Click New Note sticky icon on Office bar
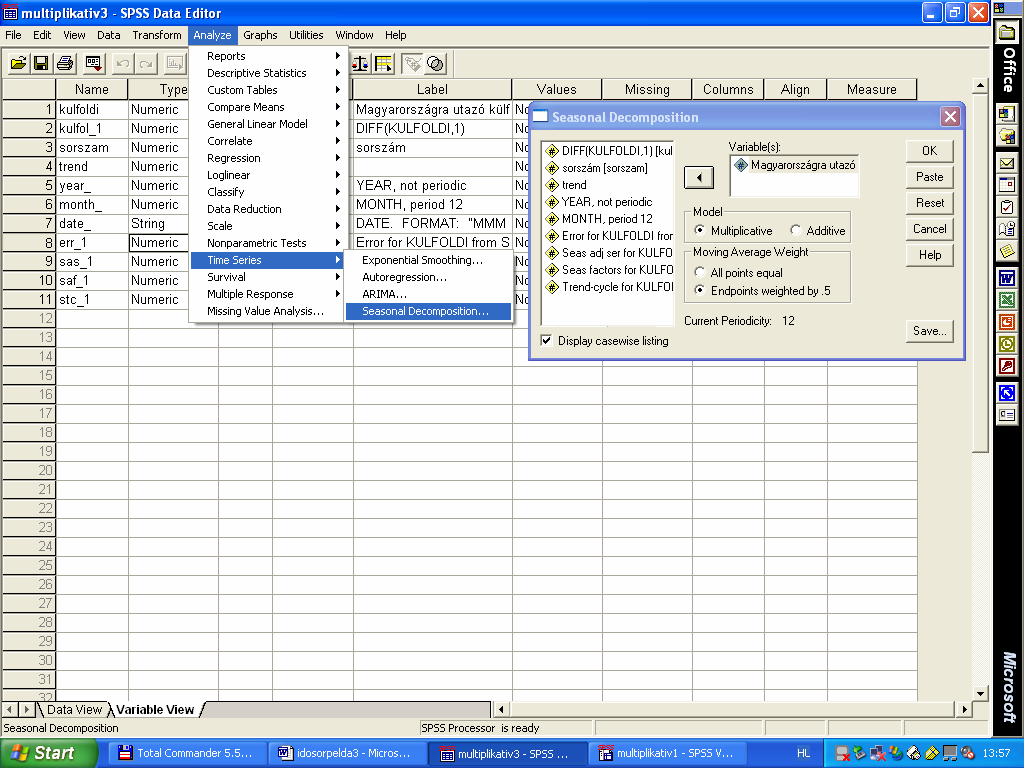 pyautogui.click(x=1007, y=251)
